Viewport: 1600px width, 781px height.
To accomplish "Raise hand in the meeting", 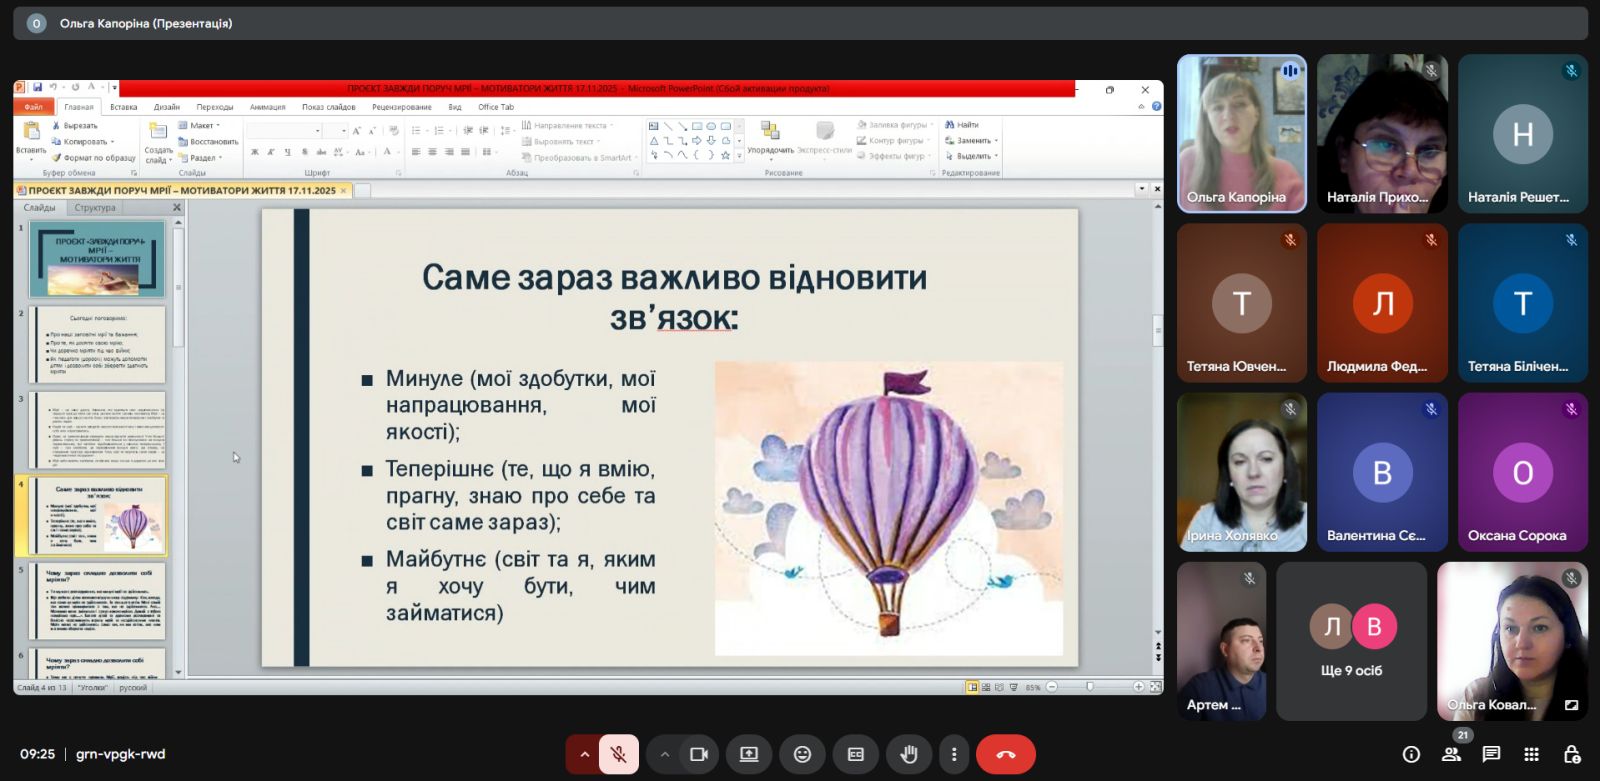I will tap(909, 755).
